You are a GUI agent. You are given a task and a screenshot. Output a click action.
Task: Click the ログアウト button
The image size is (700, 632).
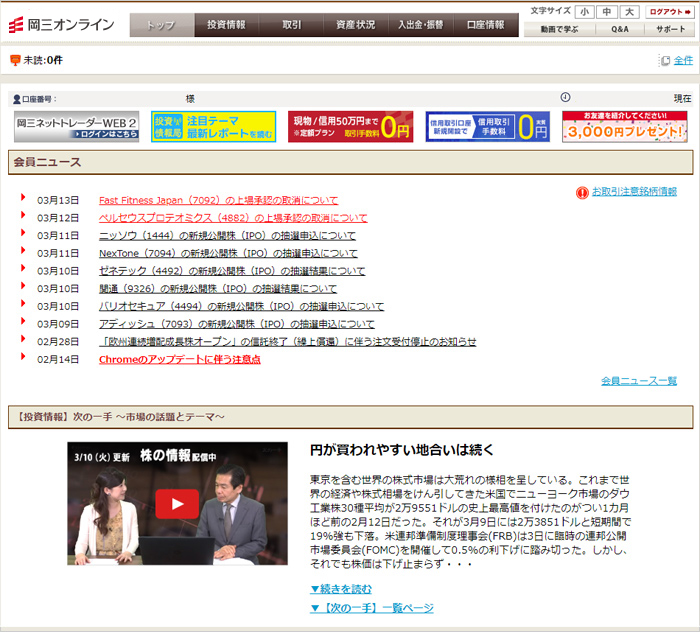click(670, 12)
